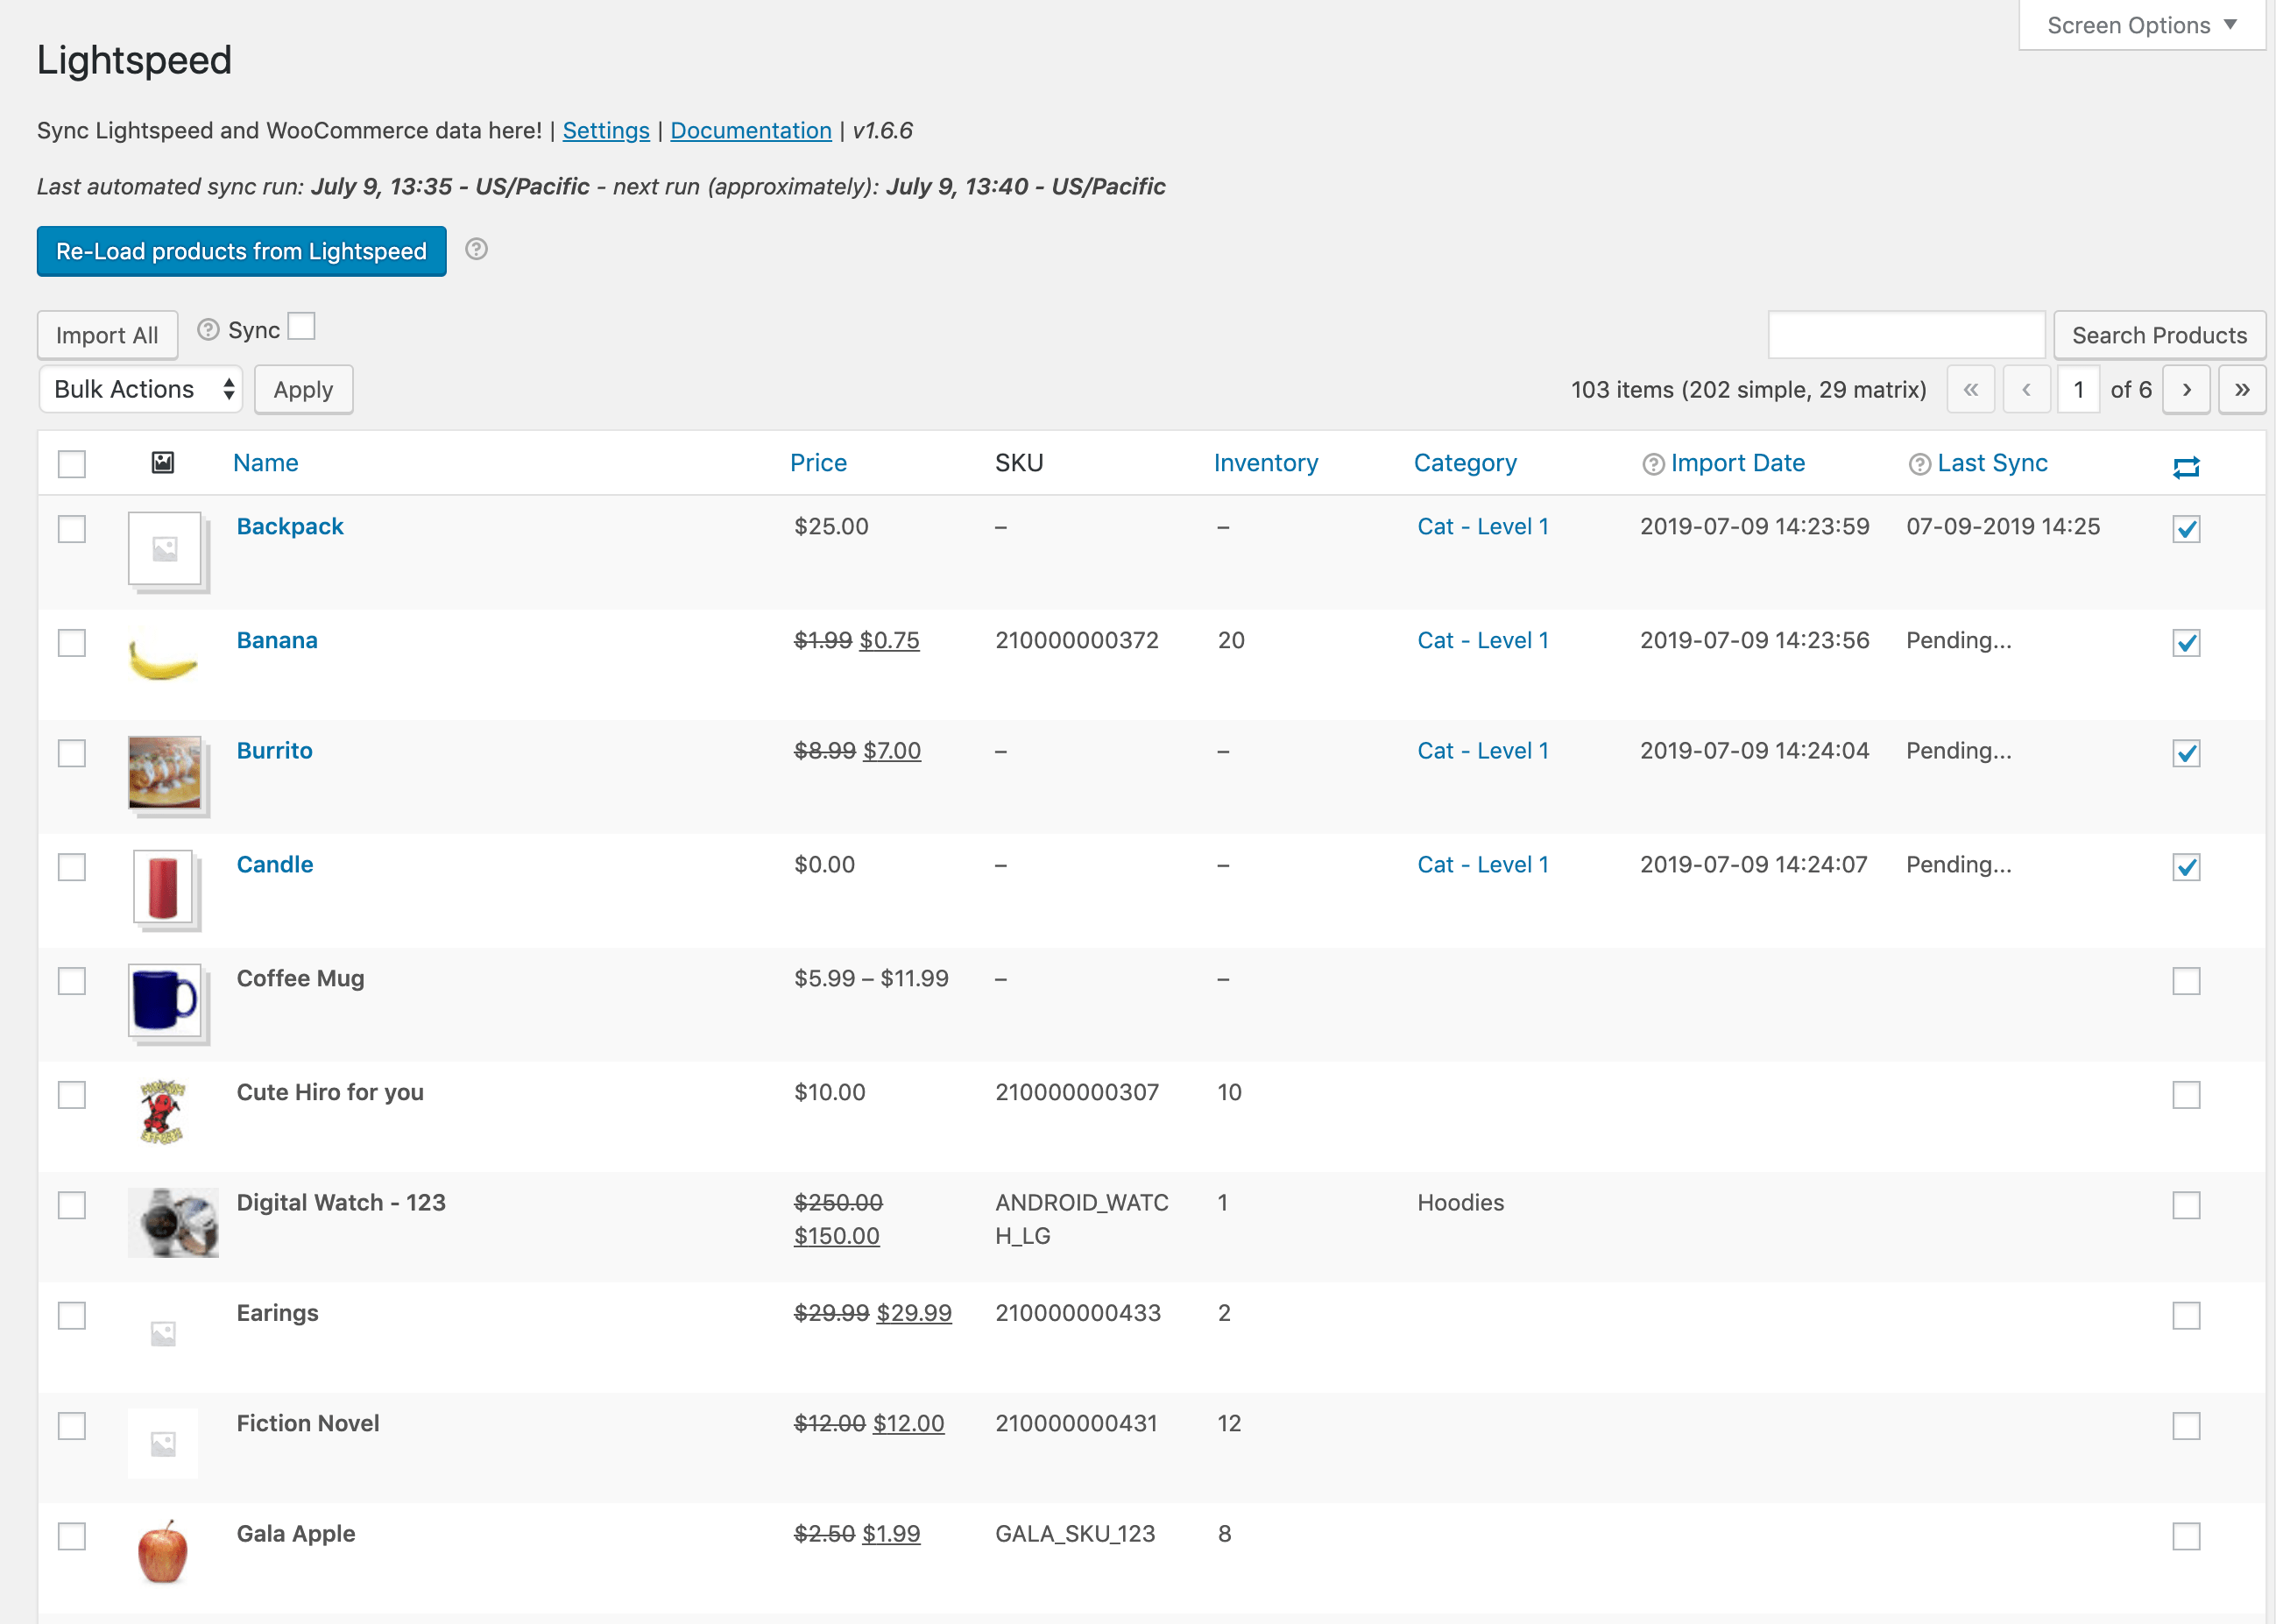Select the Banana row checkbox
2276x1624 pixels.
pyautogui.click(x=71, y=643)
